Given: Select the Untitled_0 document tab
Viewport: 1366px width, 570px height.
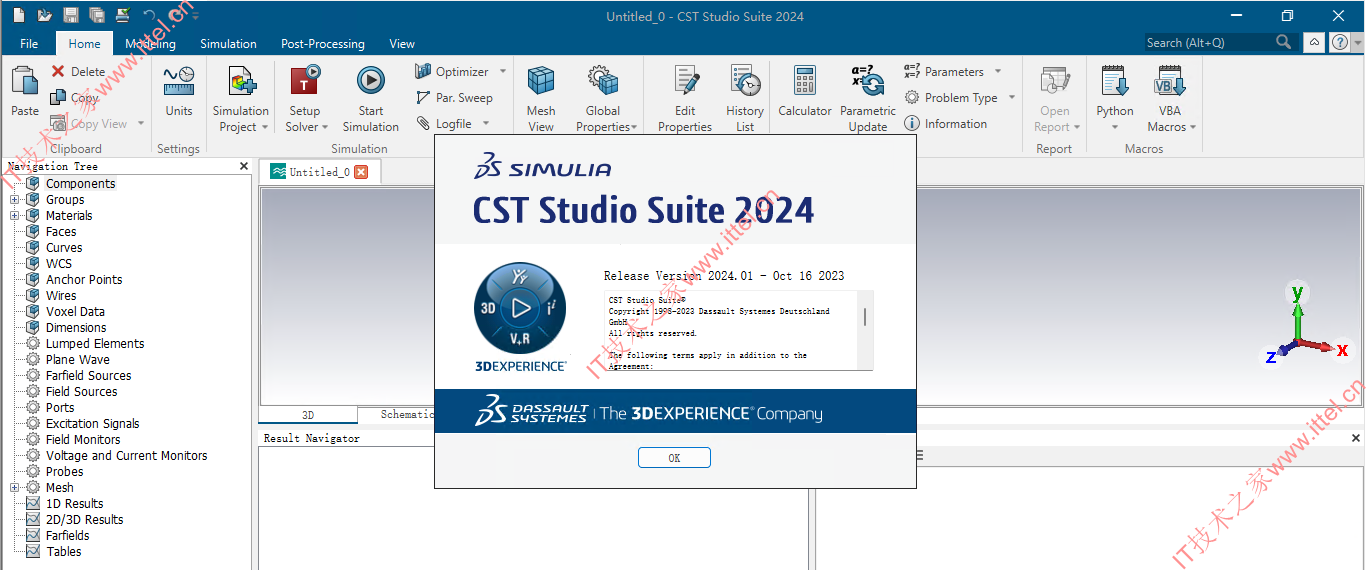Looking at the screenshot, I should coord(319,172).
